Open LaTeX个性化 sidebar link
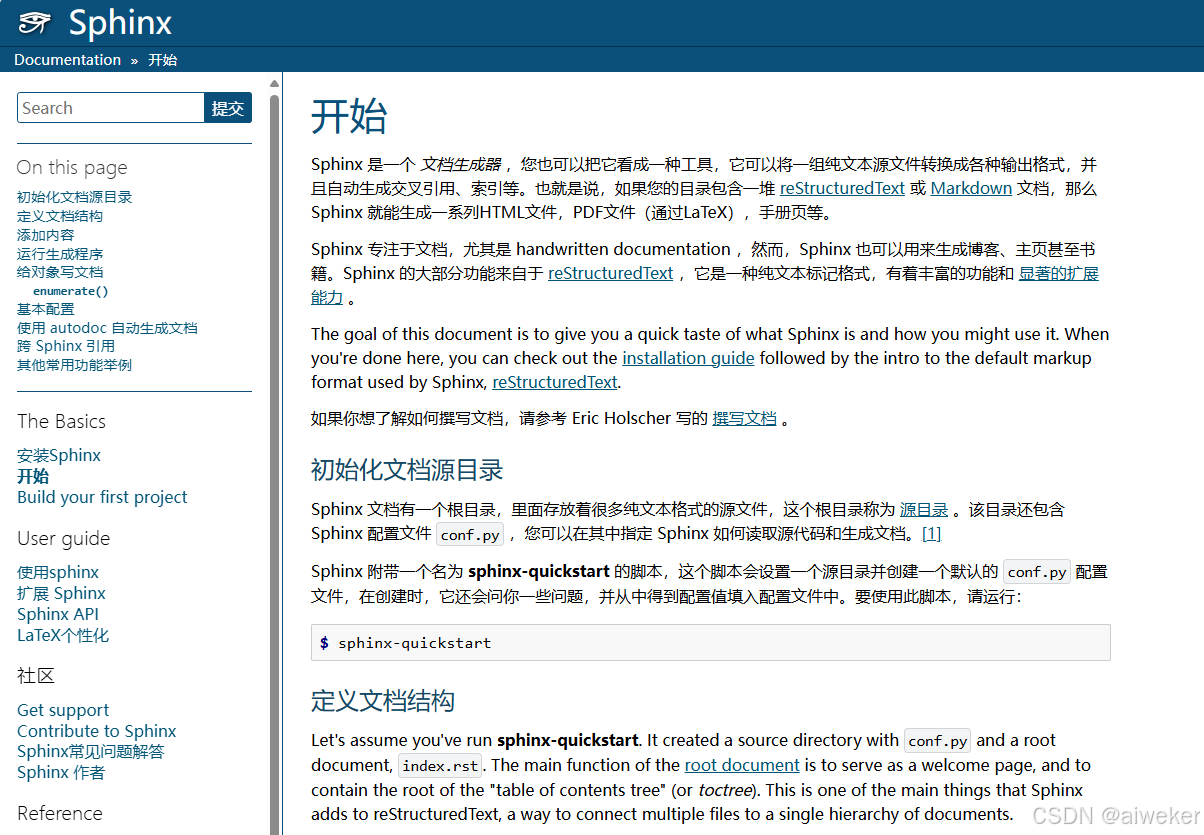The height and width of the screenshot is (835, 1204). pyautogui.click(x=63, y=635)
